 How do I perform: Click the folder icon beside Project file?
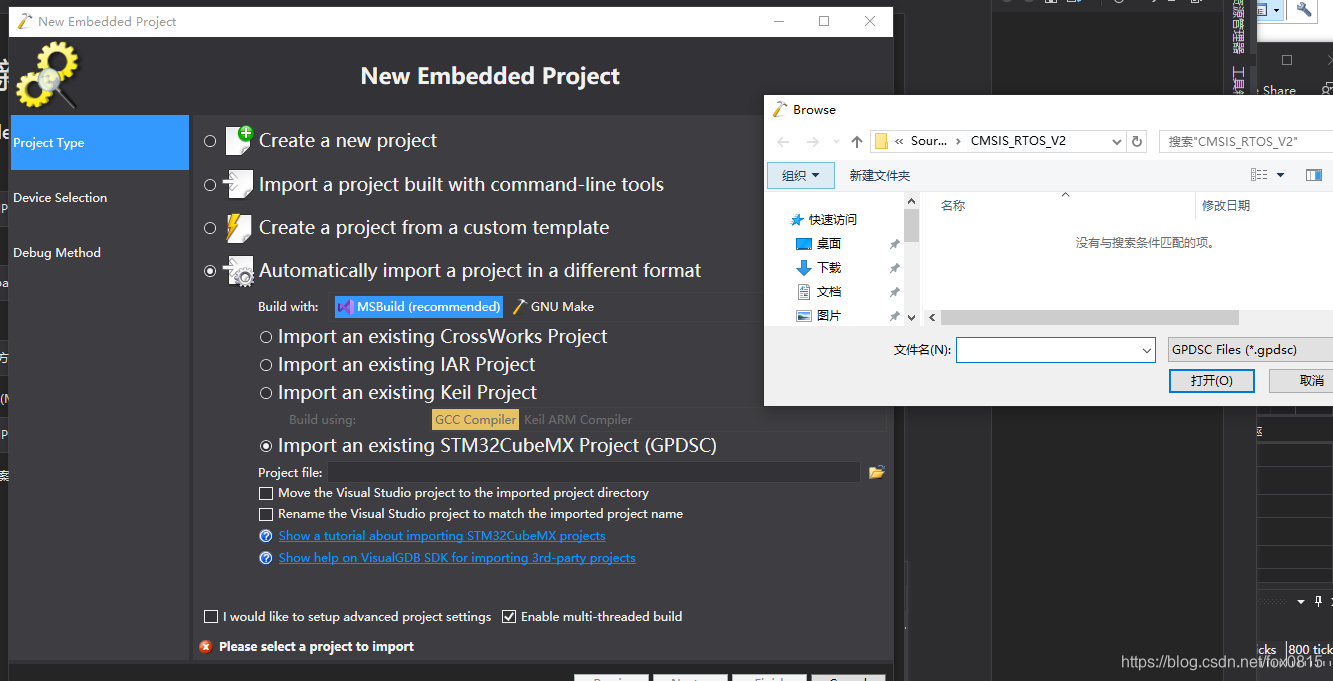click(x=877, y=472)
